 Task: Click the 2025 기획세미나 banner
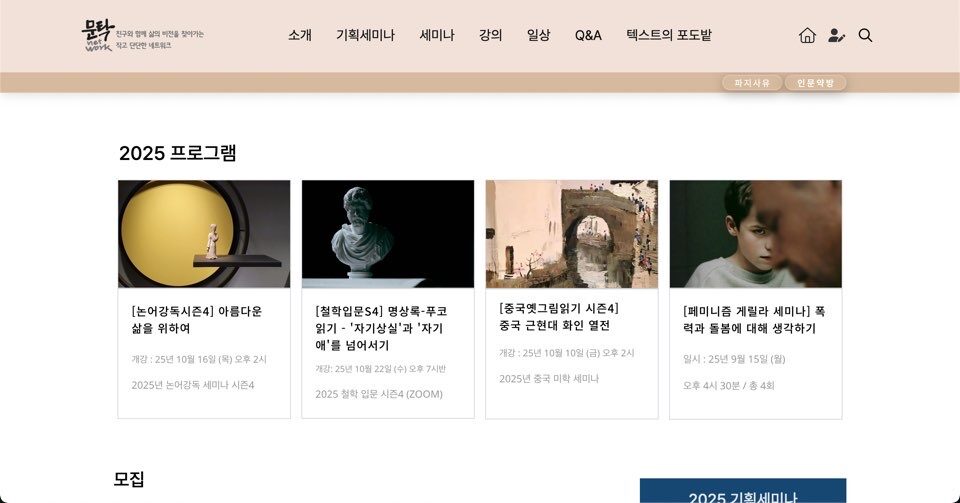click(x=743, y=491)
